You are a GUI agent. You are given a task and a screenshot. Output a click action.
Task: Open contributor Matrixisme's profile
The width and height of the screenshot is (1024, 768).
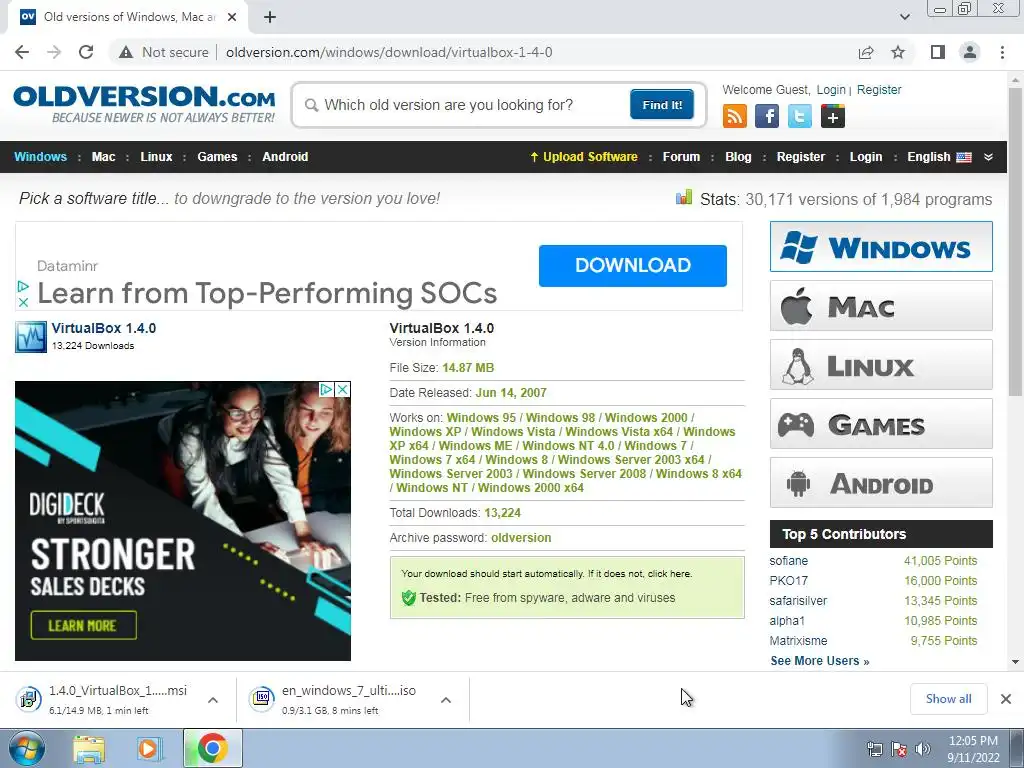[x=798, y=641]
